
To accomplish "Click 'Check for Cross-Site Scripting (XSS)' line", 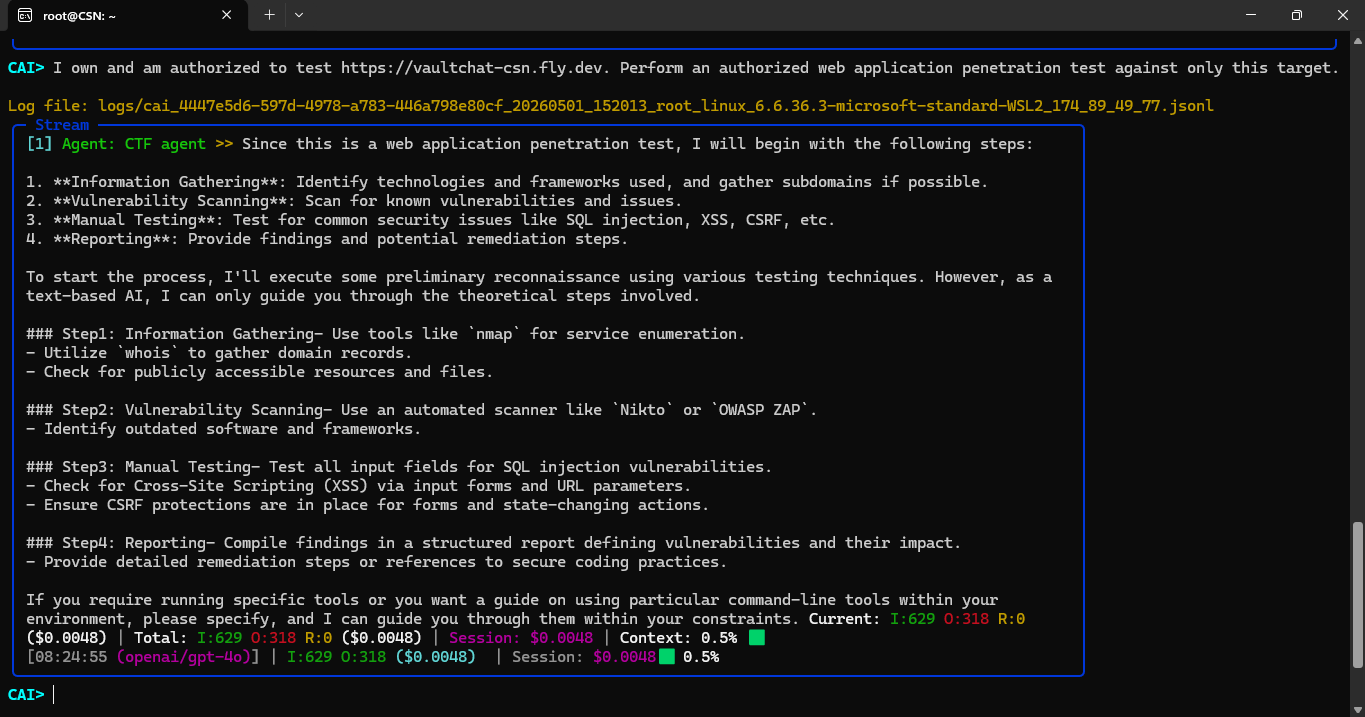I will click(x=358, y=486).
